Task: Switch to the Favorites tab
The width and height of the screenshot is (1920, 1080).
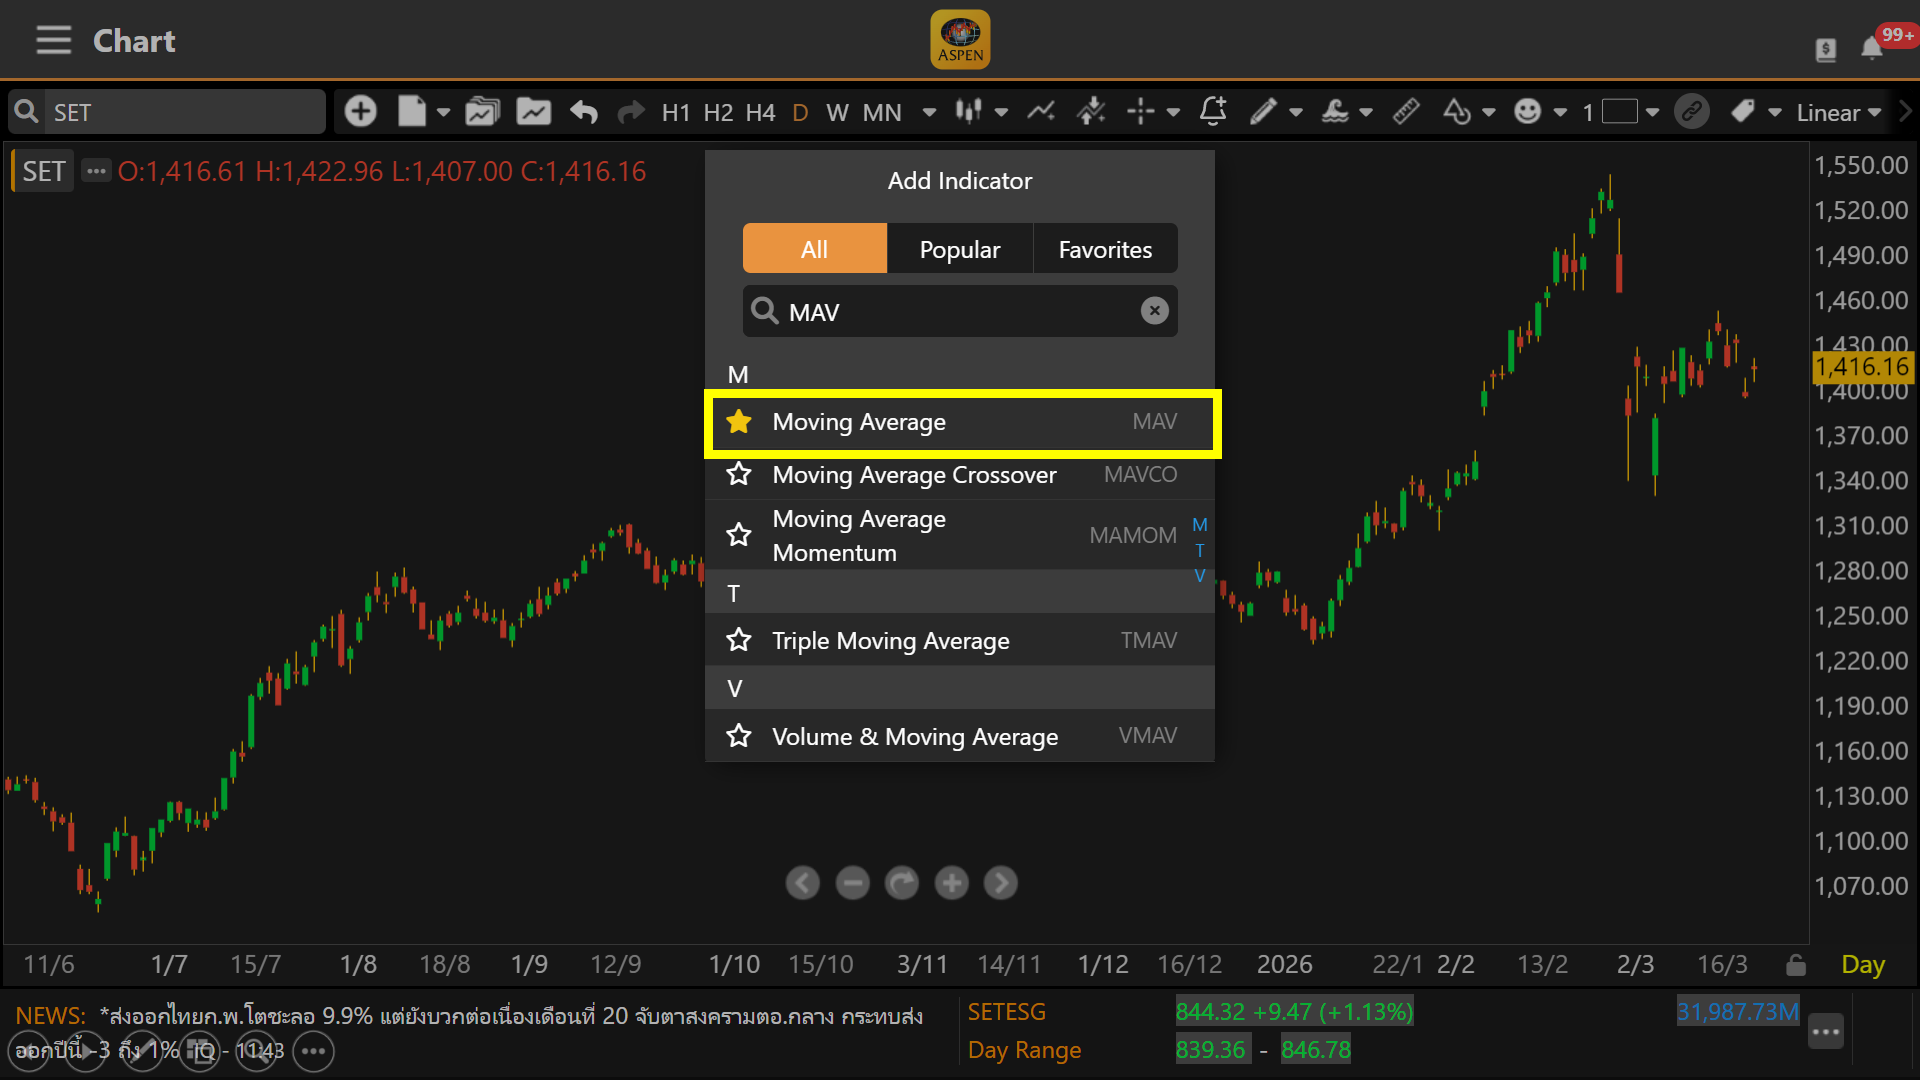Action: (x=1105, y=249)
